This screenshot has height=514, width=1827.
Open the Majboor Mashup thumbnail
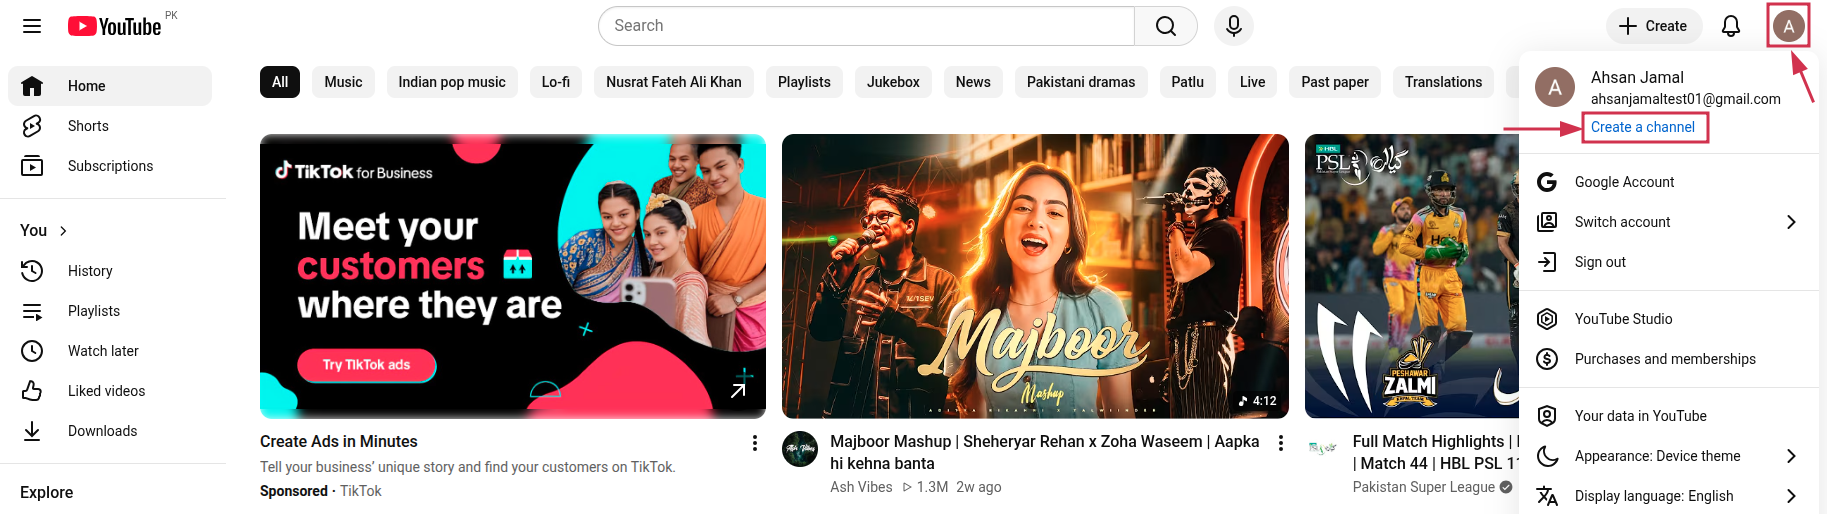(x=1035, y=276)
